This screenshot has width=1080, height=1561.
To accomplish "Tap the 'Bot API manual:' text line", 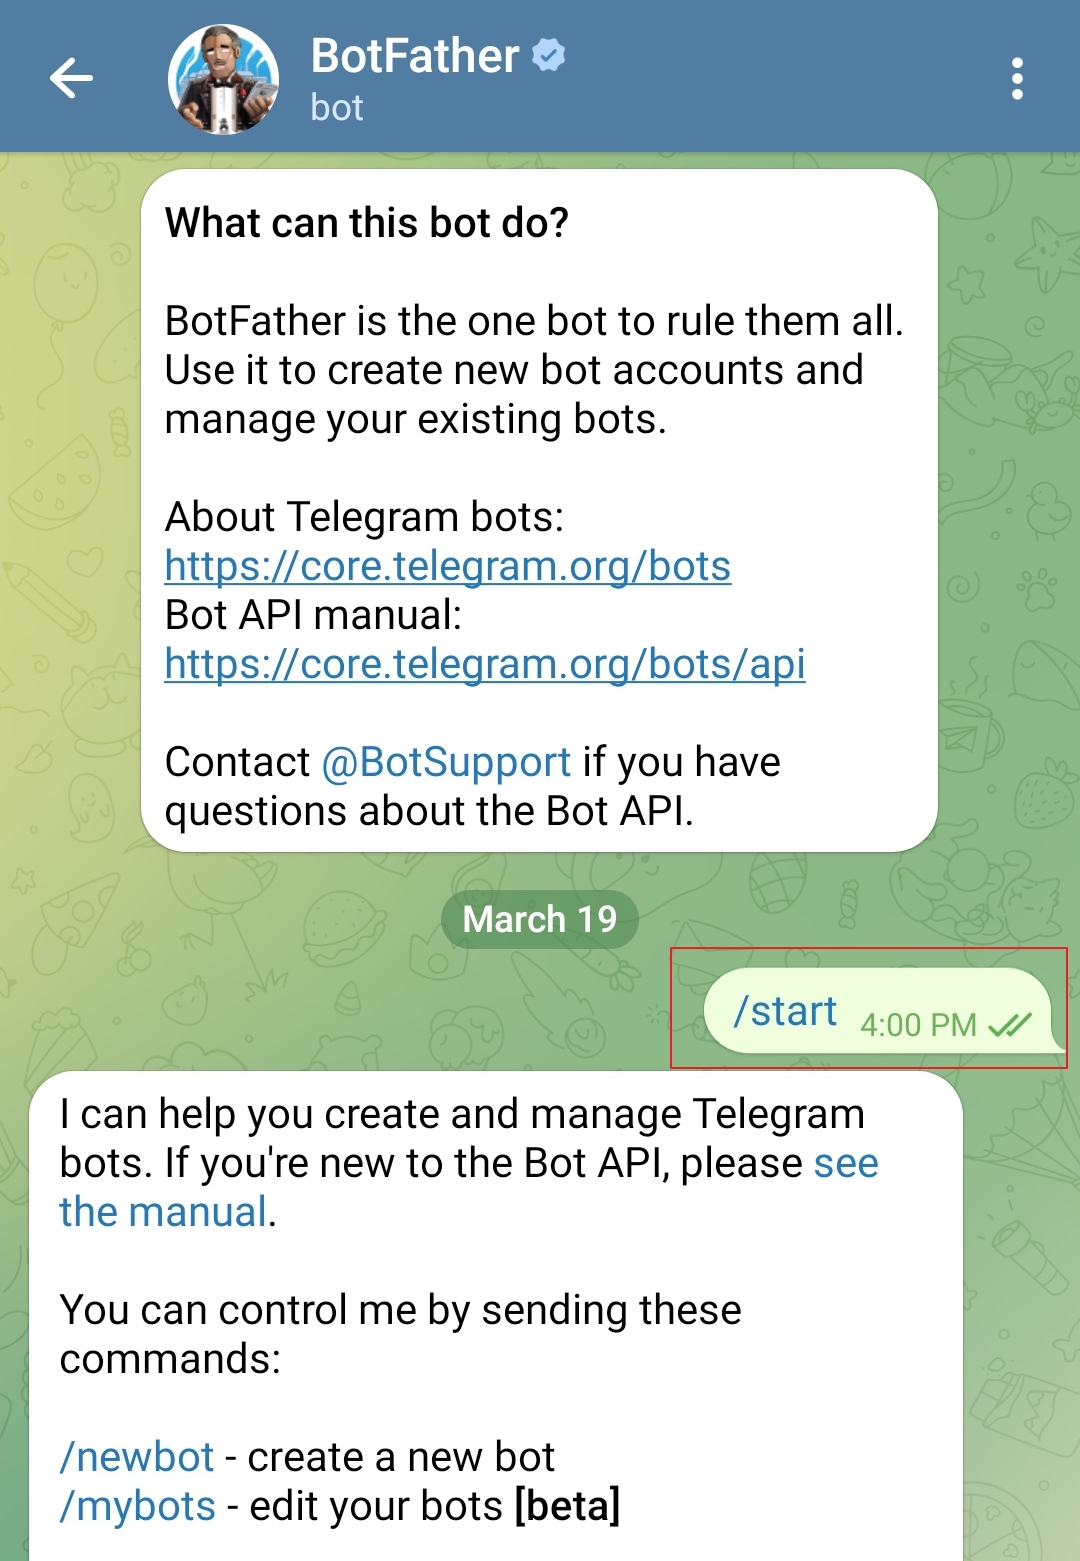I will click(314, 615).
